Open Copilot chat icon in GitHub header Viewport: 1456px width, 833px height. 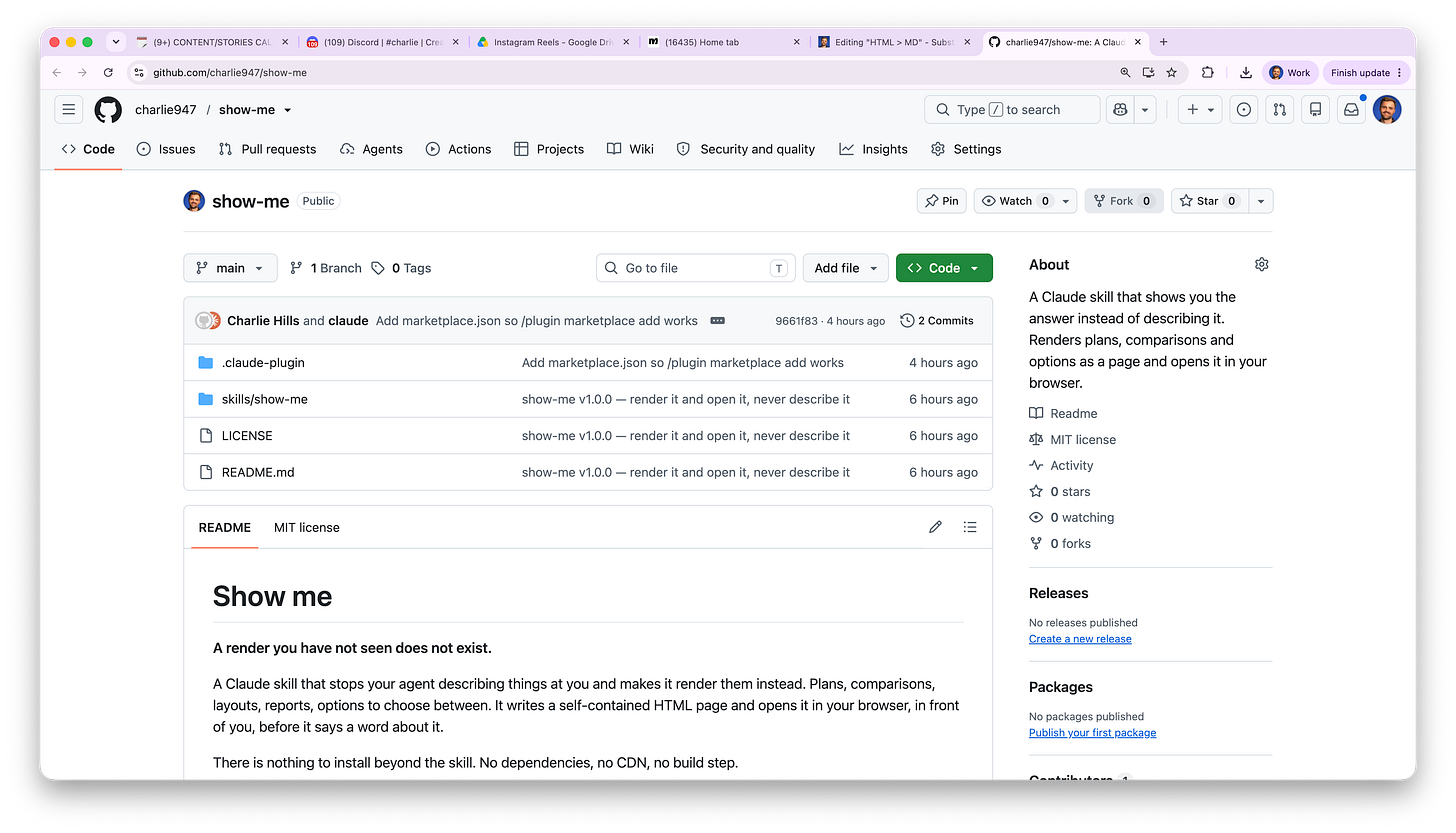(1119, 110)
